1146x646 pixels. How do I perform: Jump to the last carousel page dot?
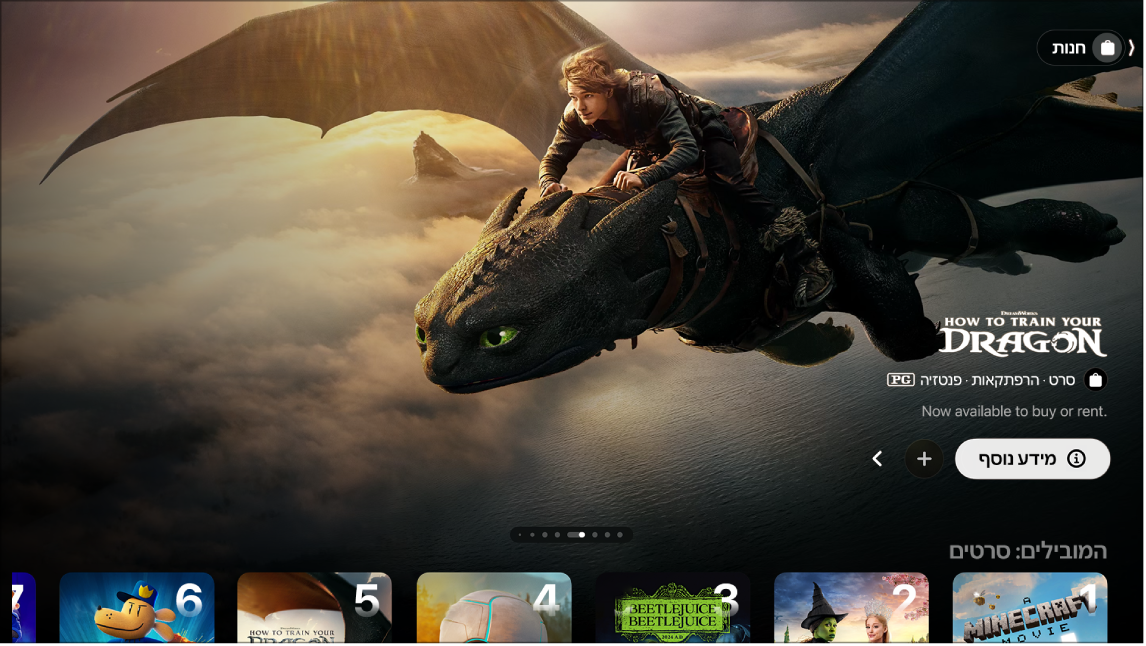tap(620, 535)
